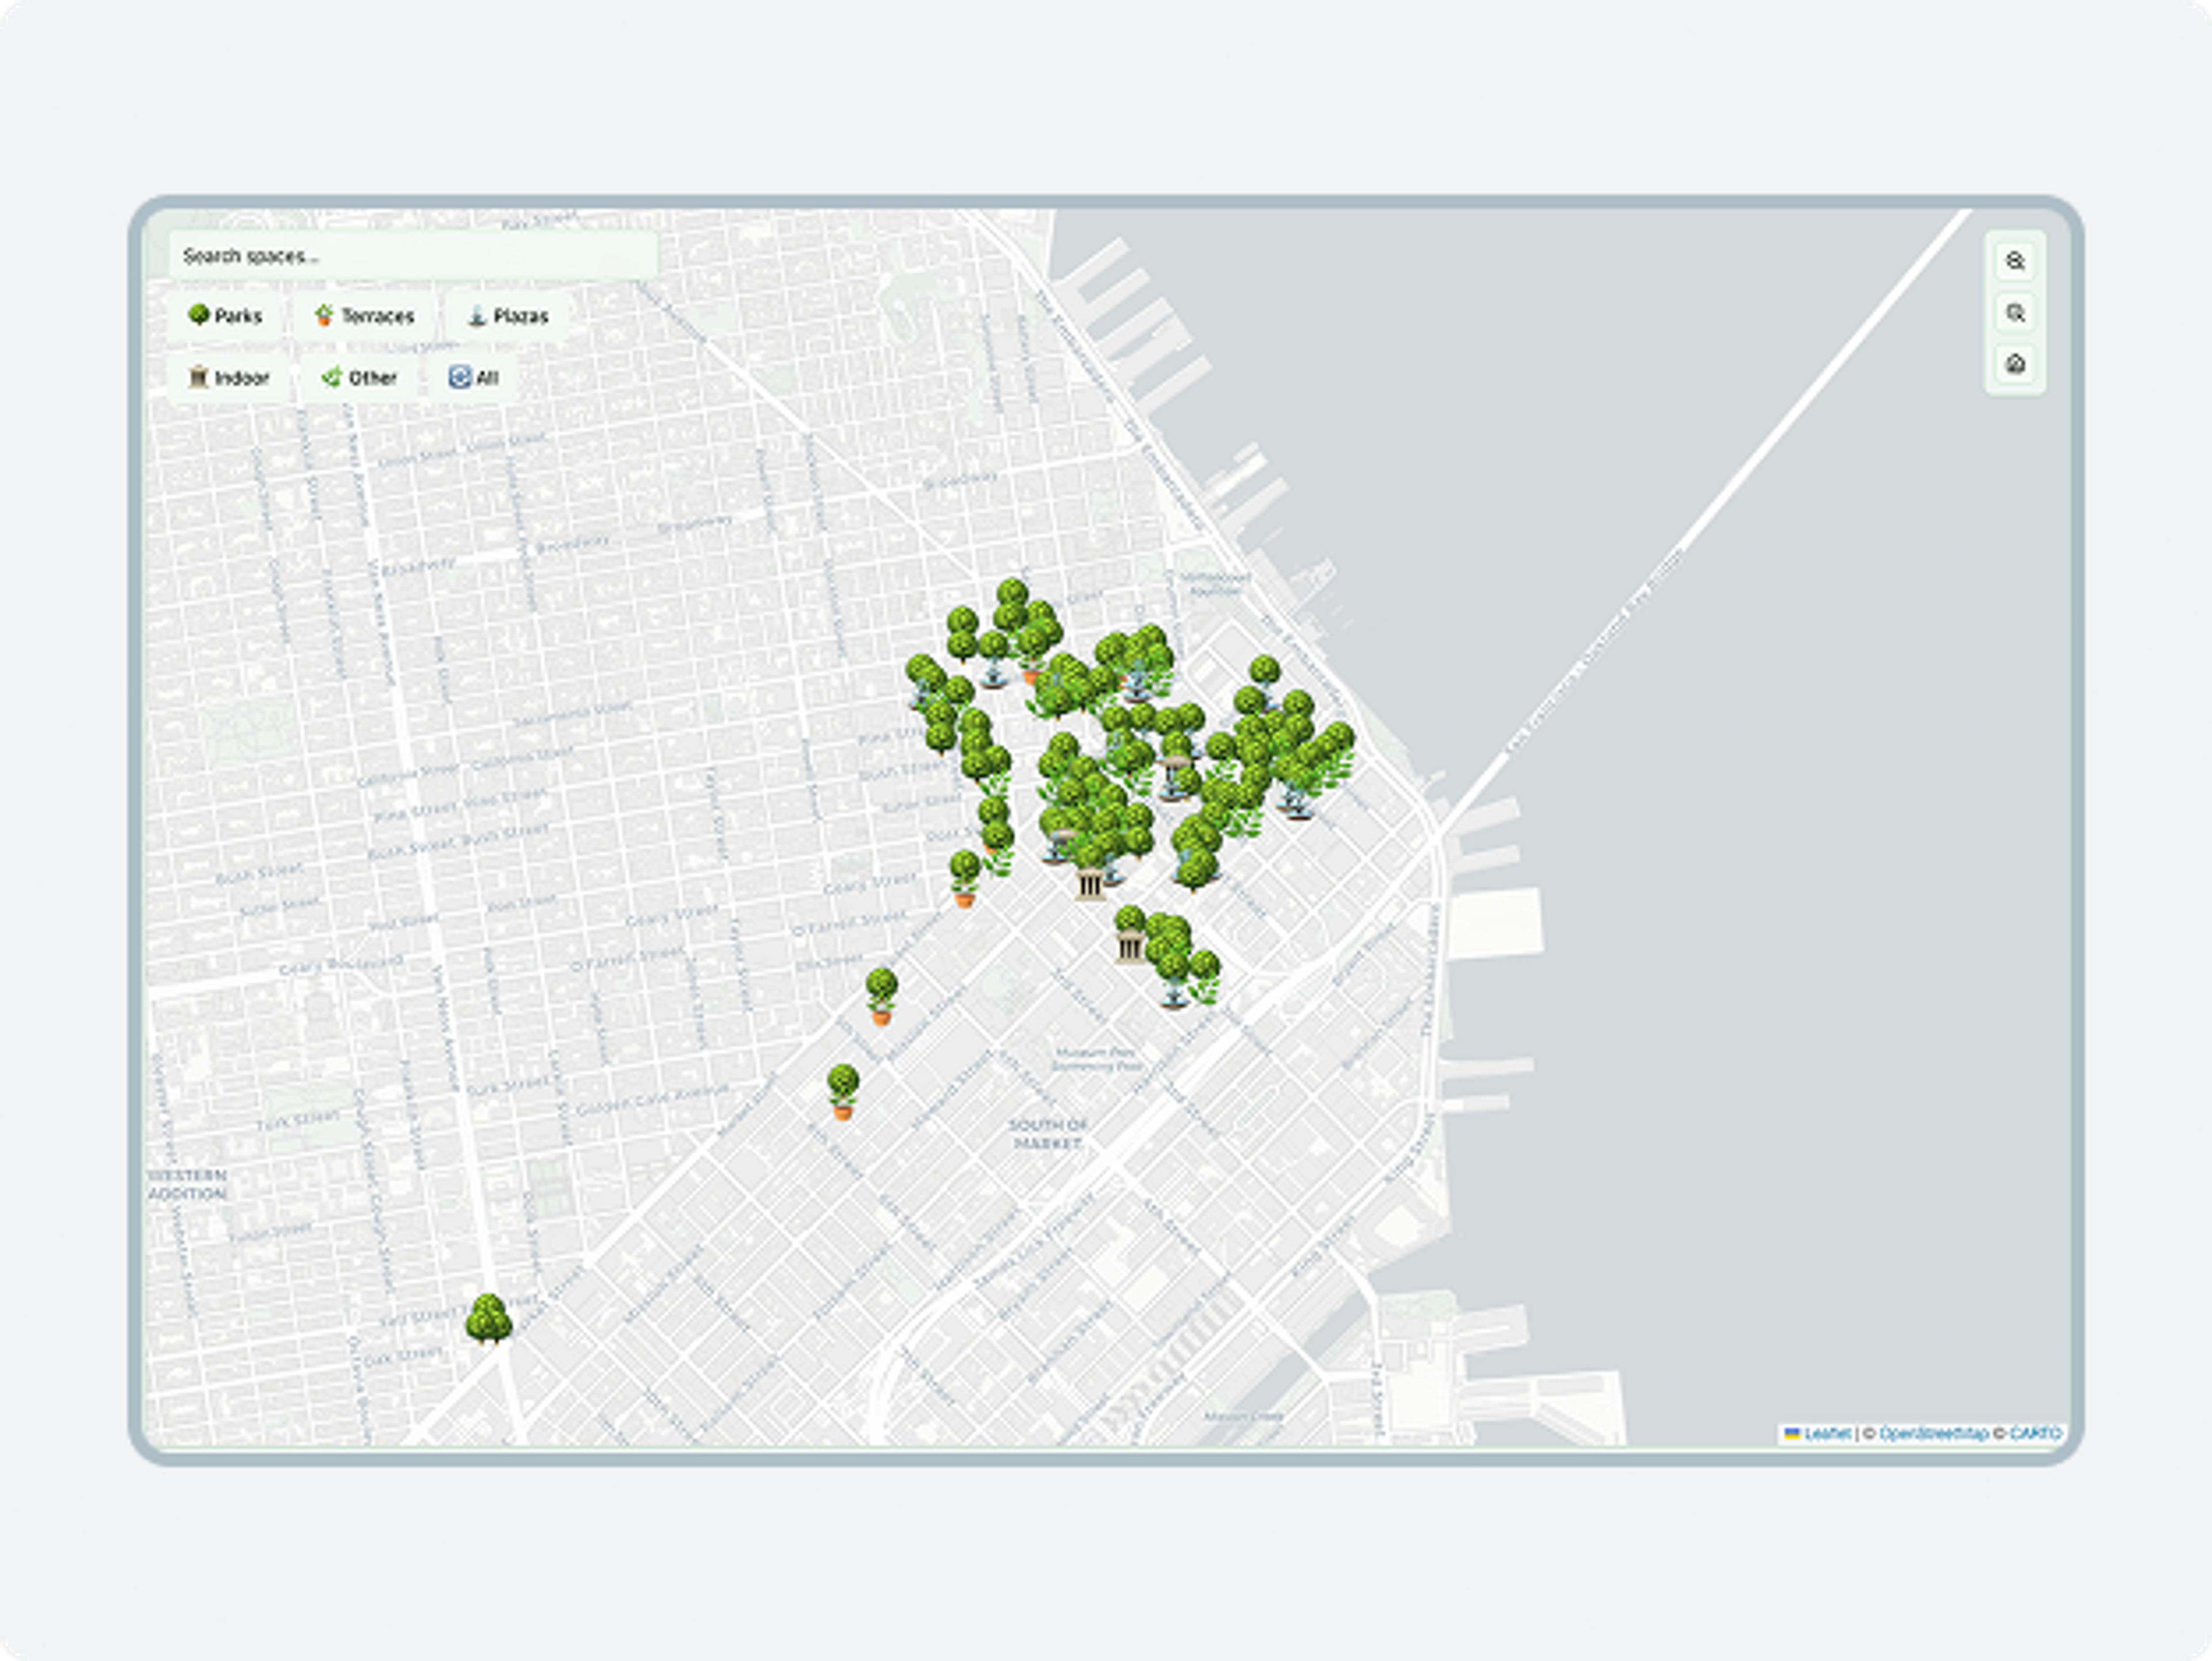Image resolution: width=2212 pixels, height=1661 pixels.
Task: Click the lowest potted-plant terrace marker
Action: point(843,1091)
